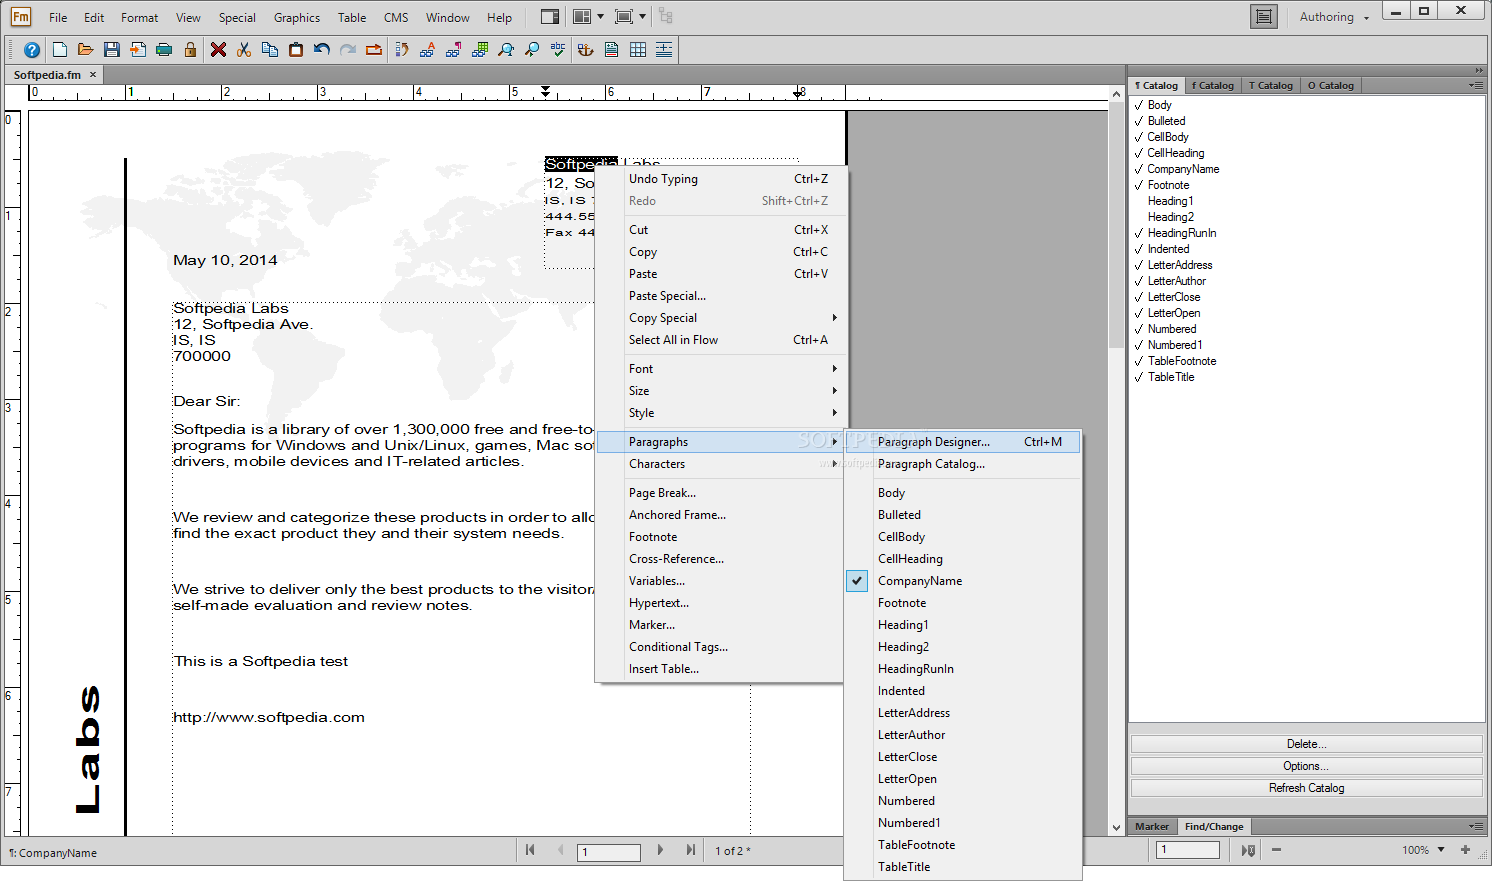Click the Options... button
The width and height of the screenshot is (1492, 881).
[1306, 766]
